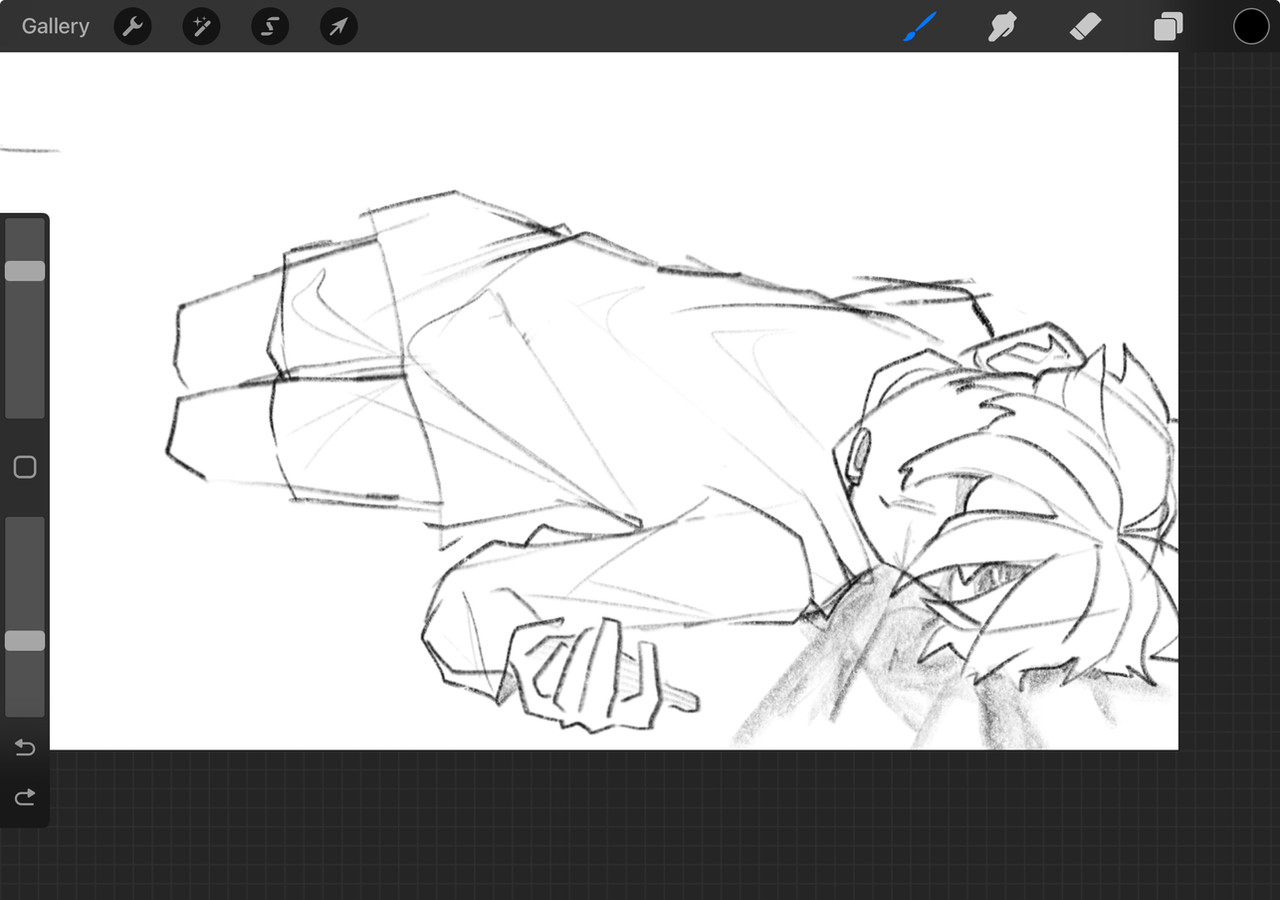Redo the undone stroke
1280x900 pixels.
click(25, 796)
